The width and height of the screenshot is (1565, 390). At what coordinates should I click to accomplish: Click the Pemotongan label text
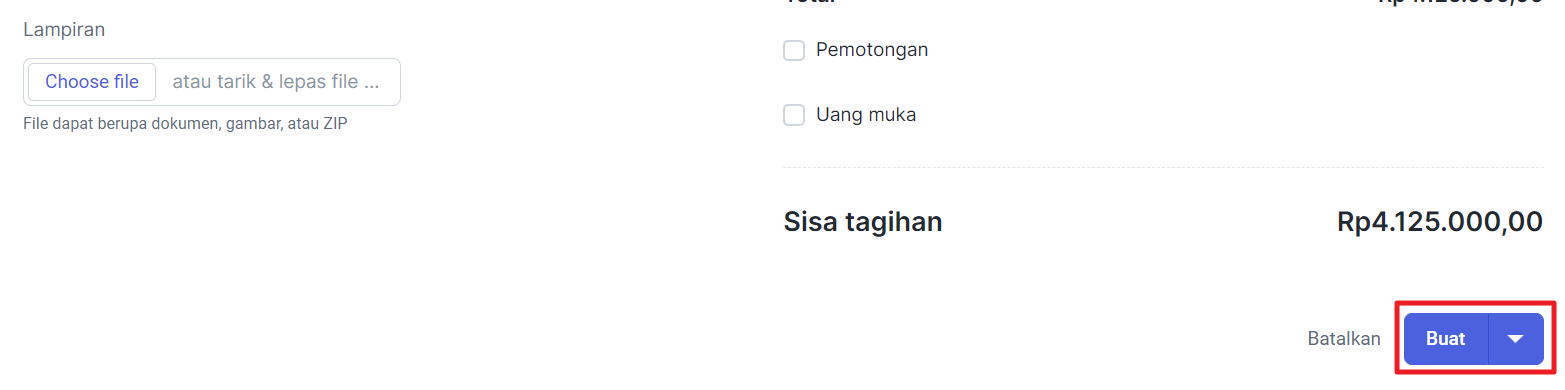pyautogui.click(x=872, y=50)
